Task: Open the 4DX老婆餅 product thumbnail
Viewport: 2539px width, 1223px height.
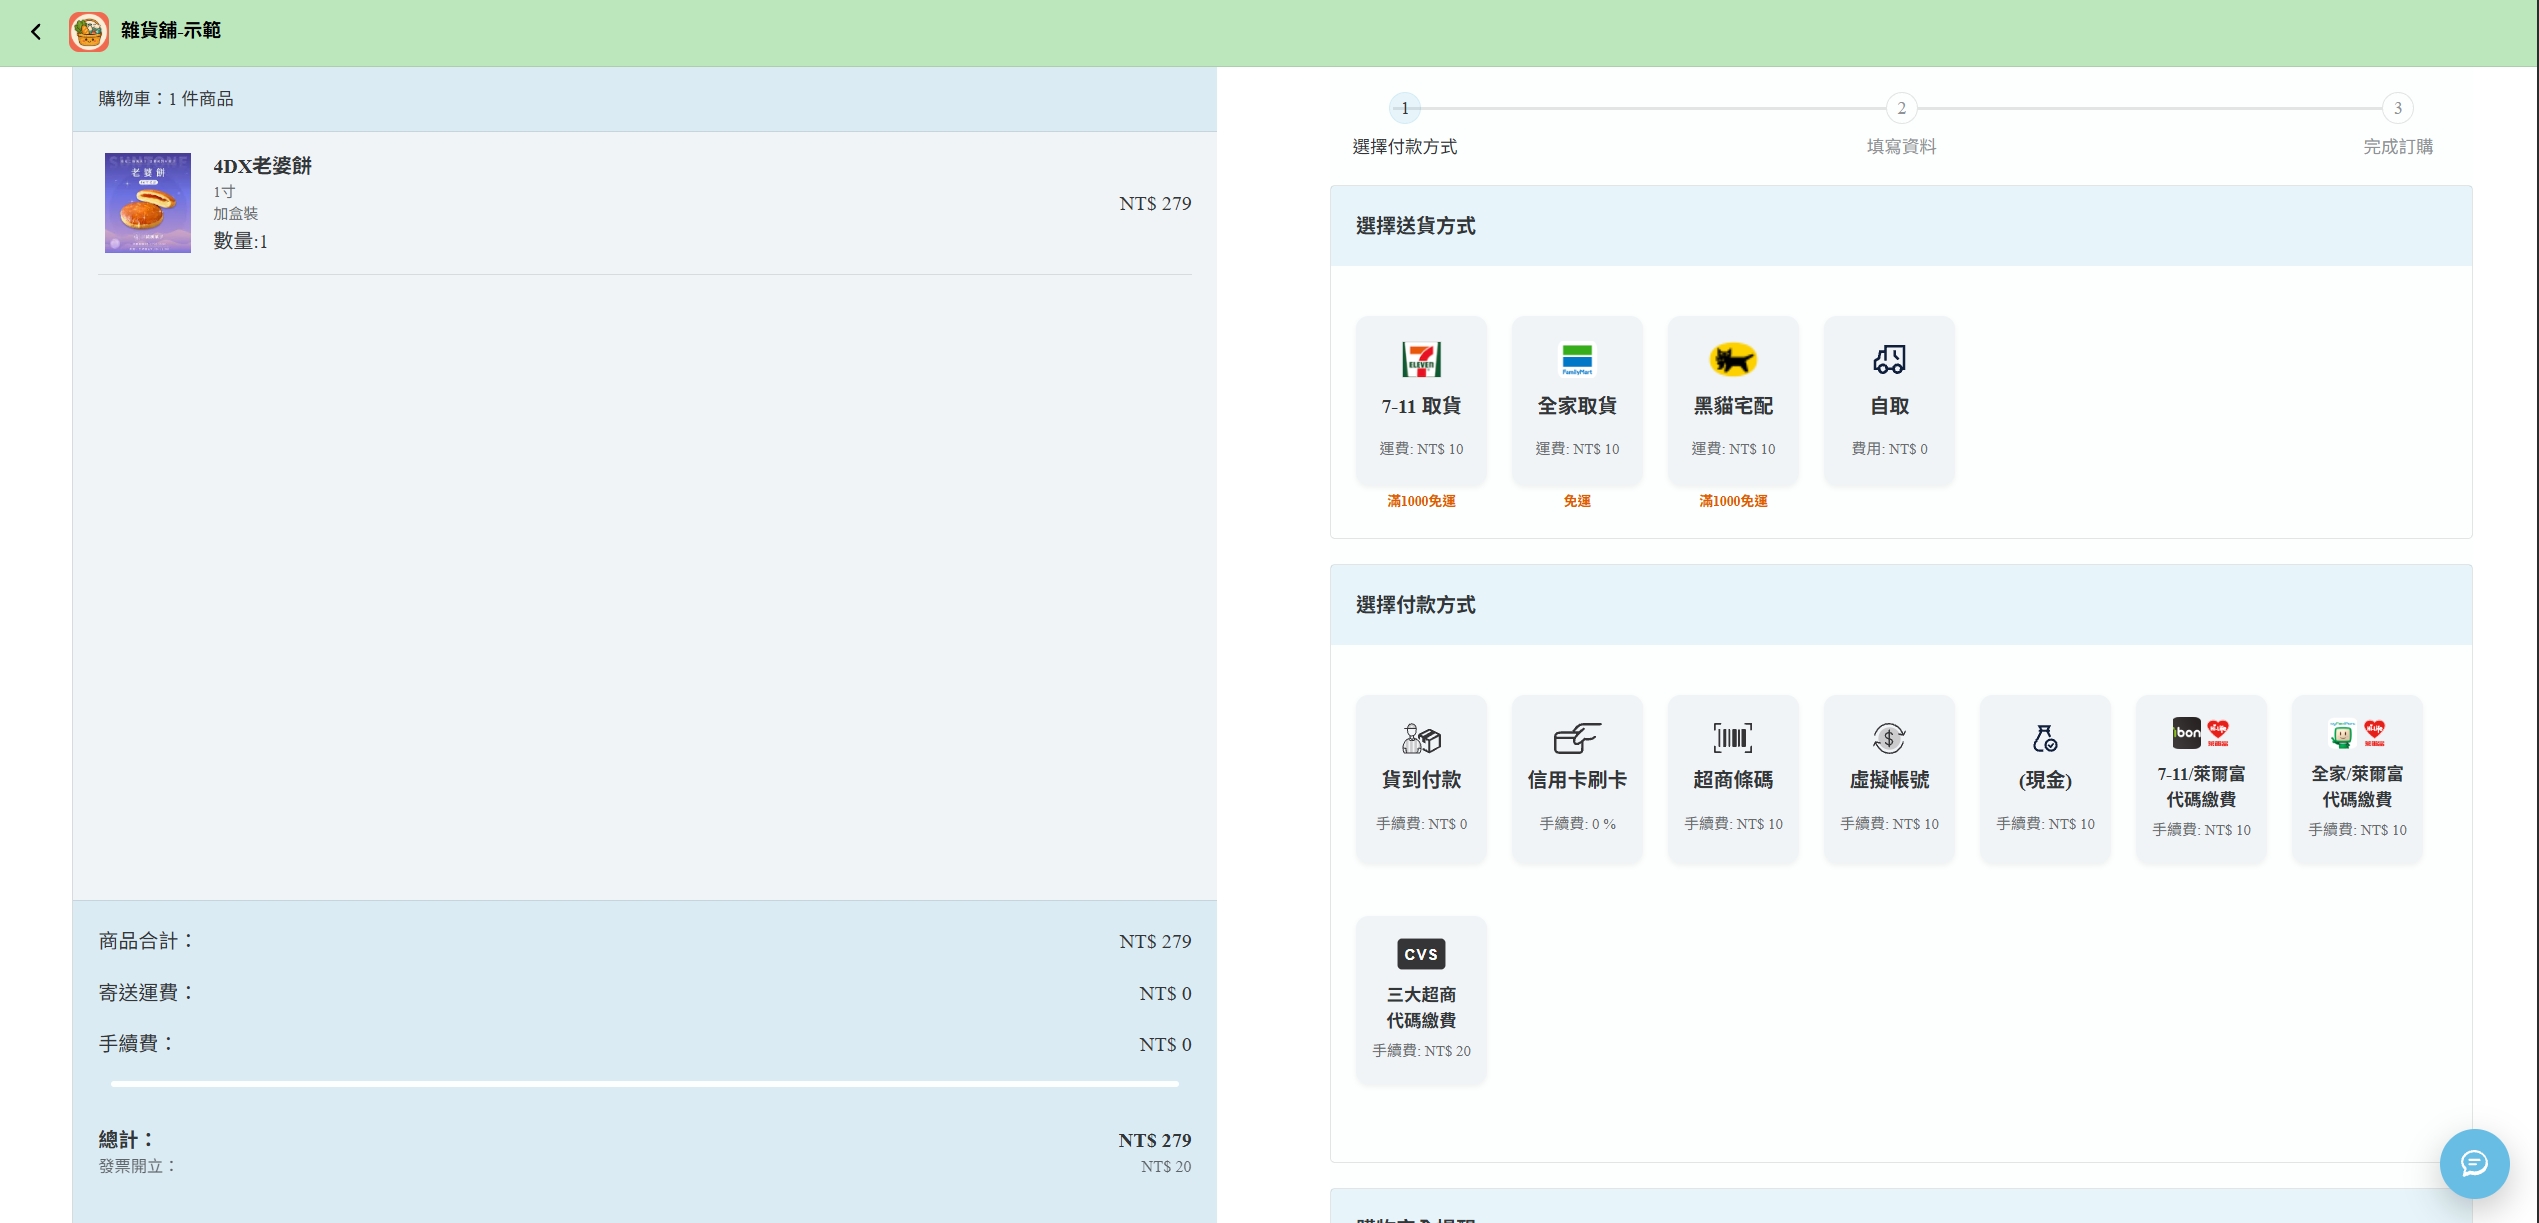Action: click(x=148, y=203)
